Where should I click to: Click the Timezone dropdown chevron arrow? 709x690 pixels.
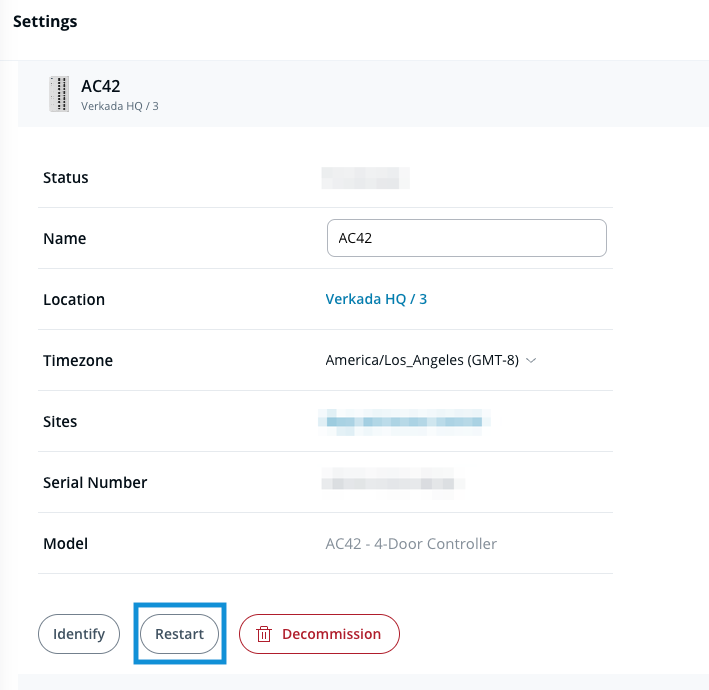tap(531, 361)
